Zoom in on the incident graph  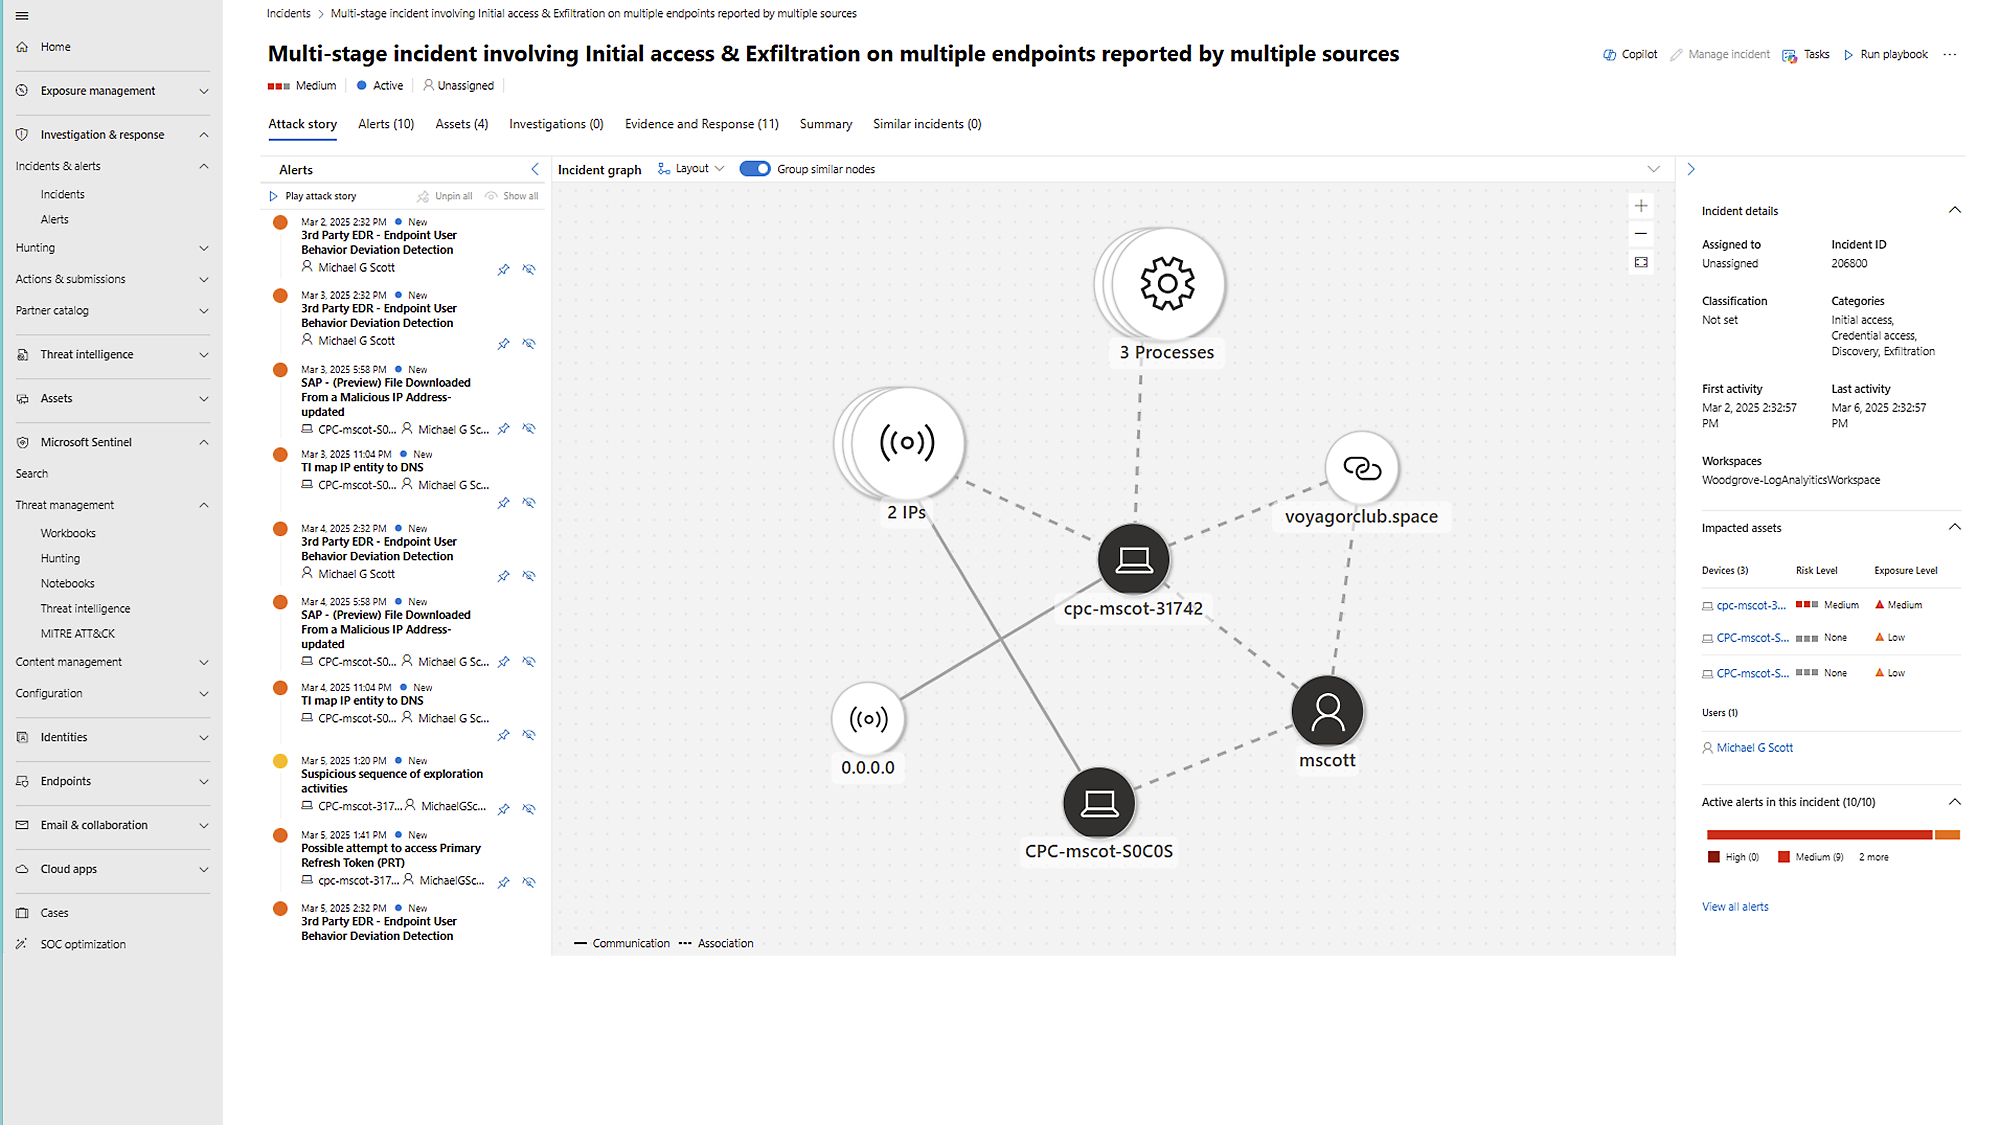tap(1641, 206)
